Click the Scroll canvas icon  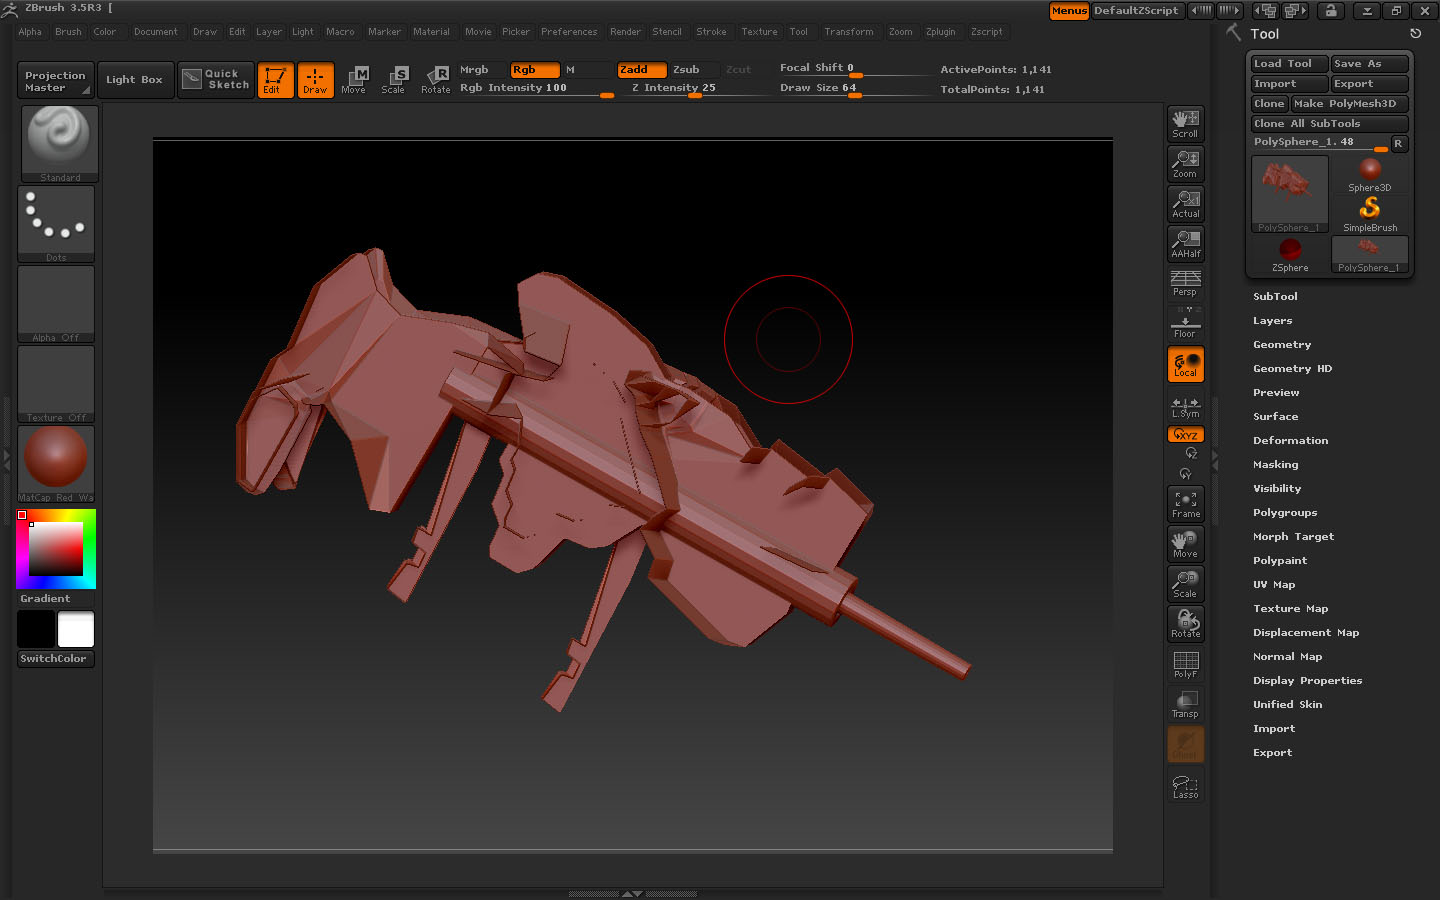tap(1185, 124)
